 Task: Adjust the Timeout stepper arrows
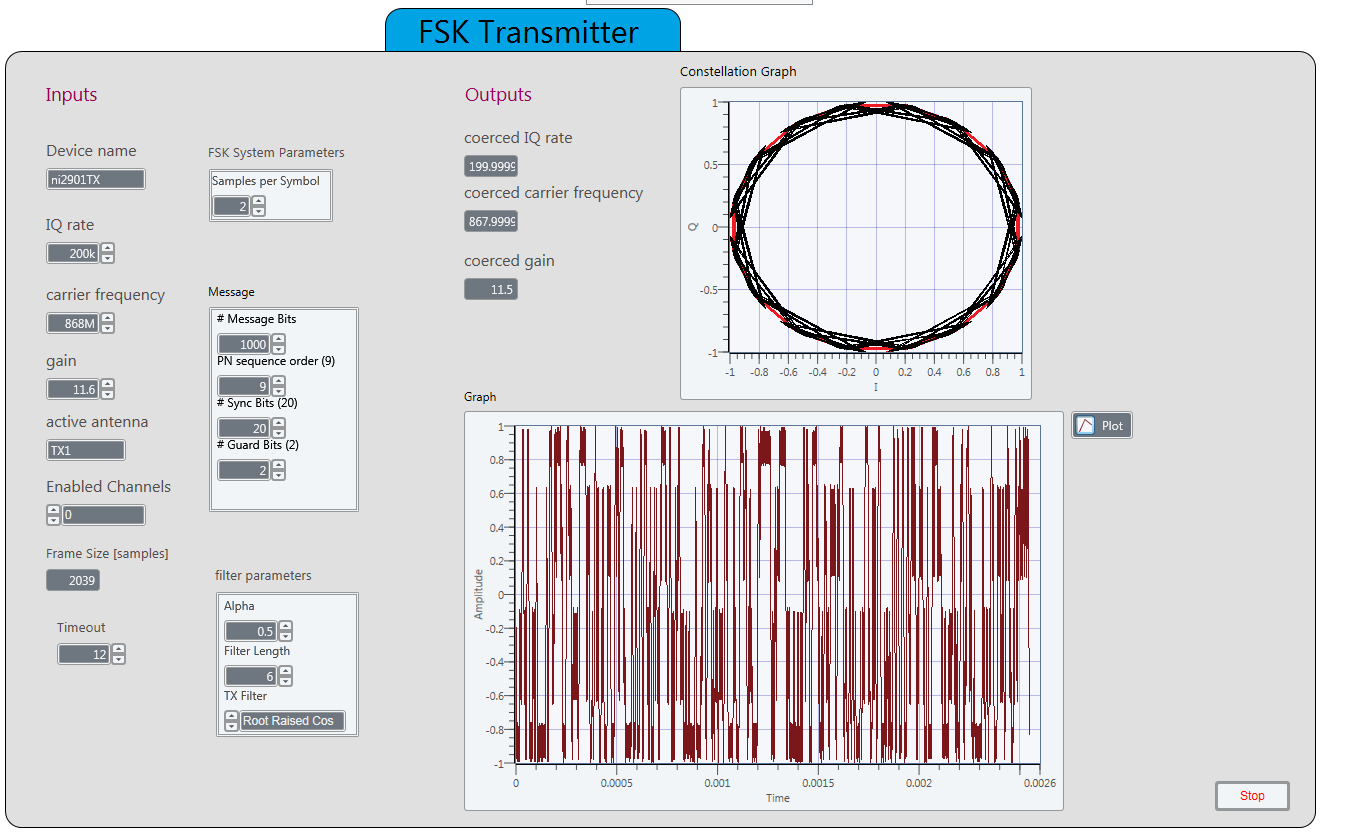[x=119, y=654]
